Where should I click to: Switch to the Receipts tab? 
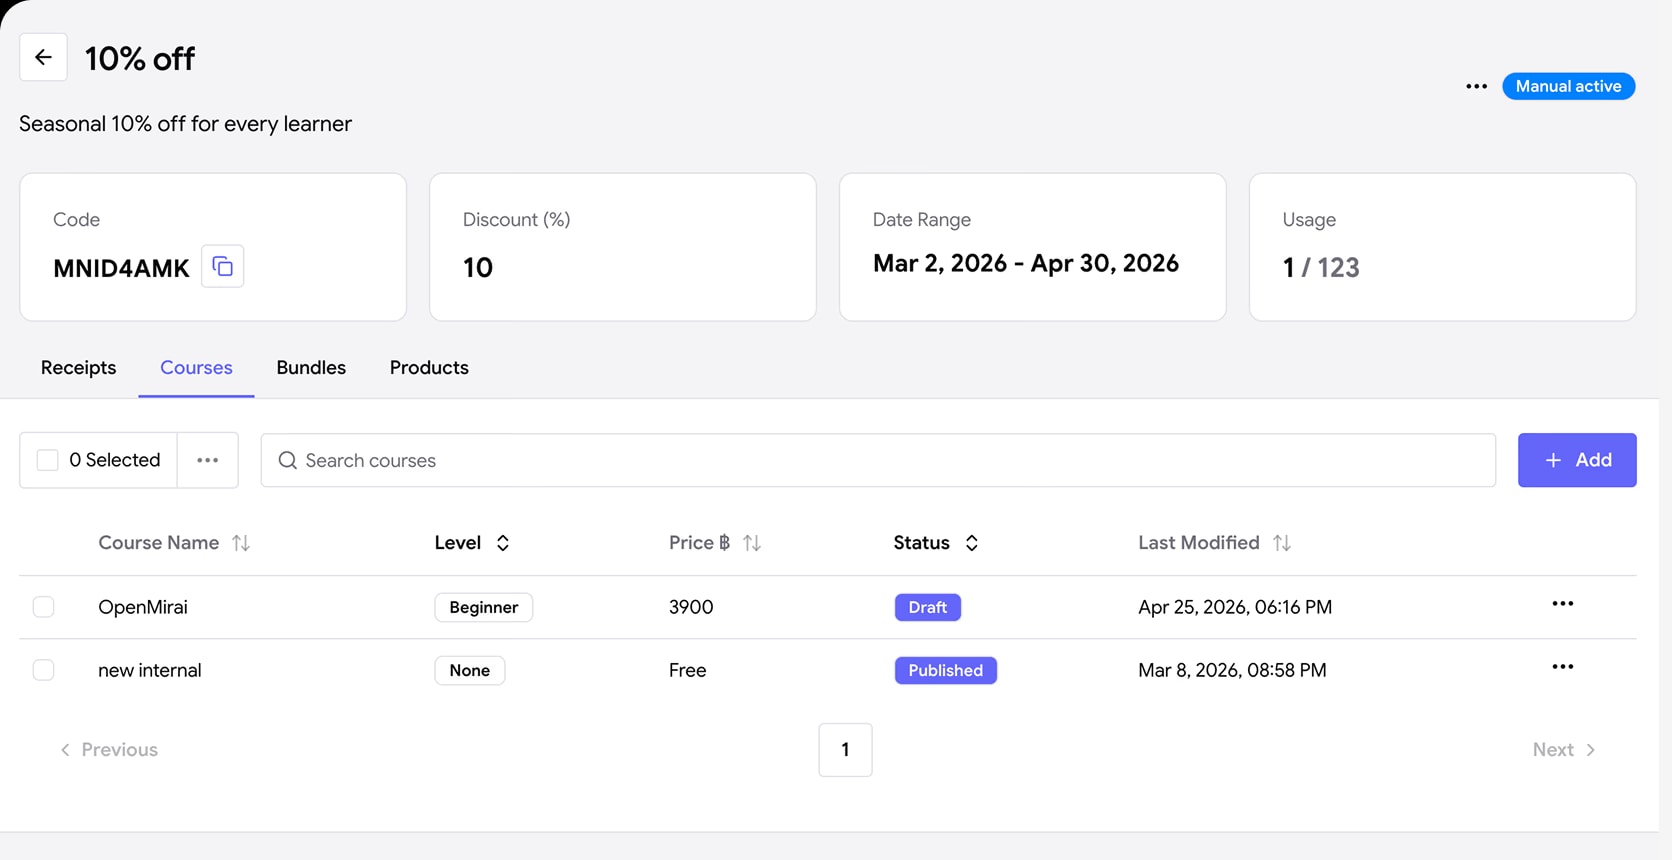[x=78, y=368]
